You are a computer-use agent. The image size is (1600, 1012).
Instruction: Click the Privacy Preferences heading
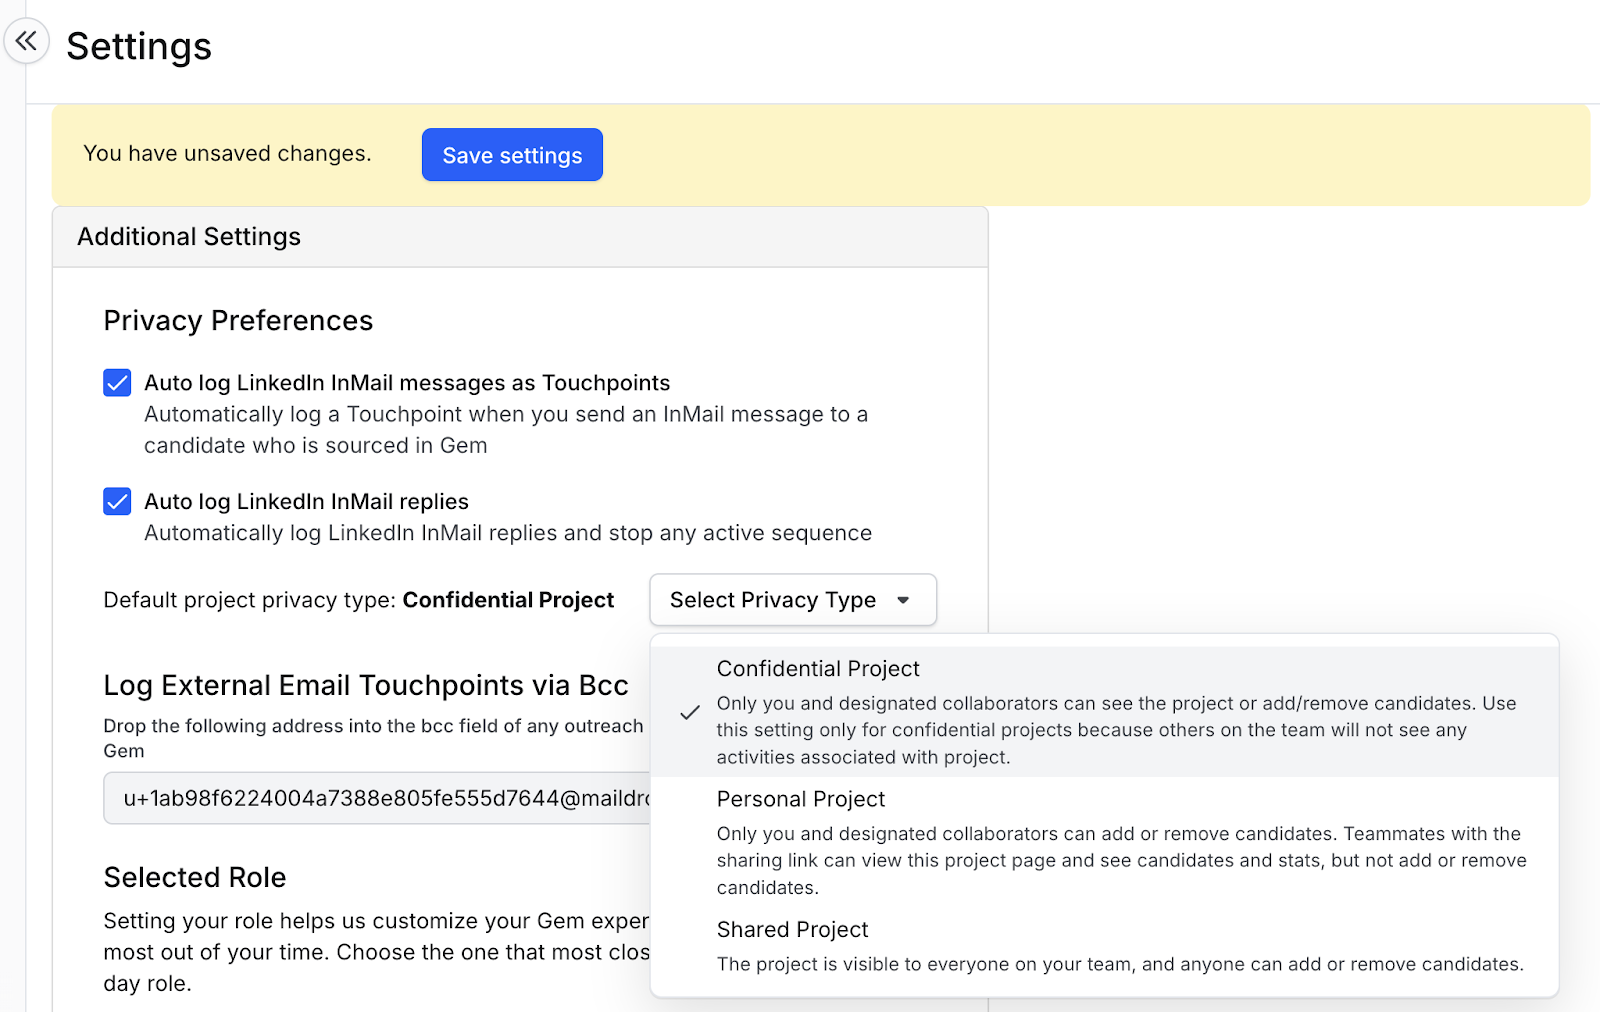click(x=238, y=320)
